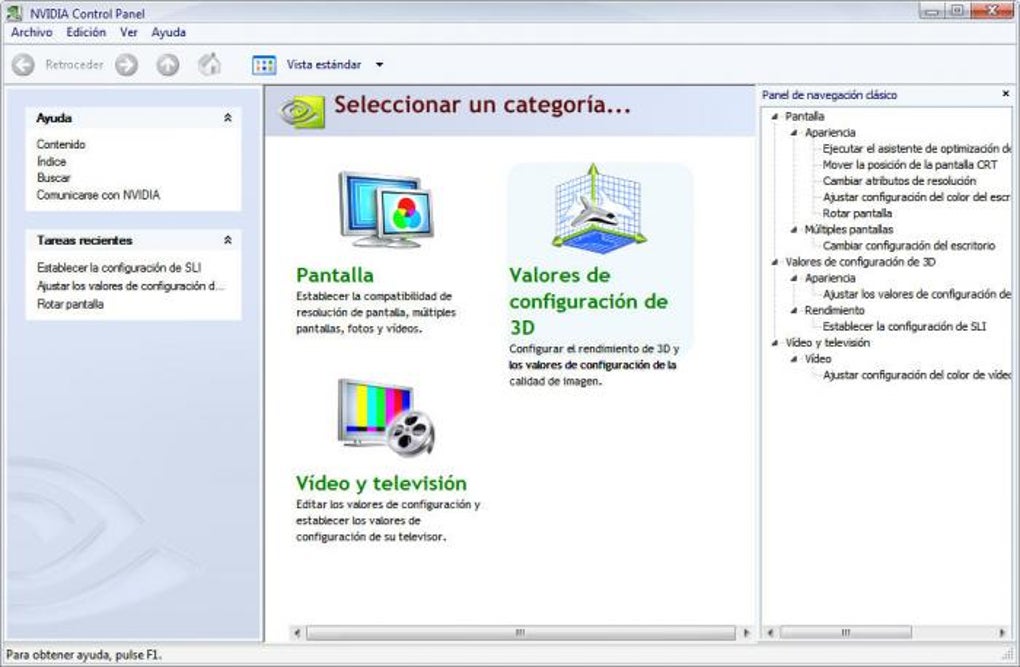The height and width of the screenshot is (667, 1020).
Task: Click the Comunicarse con NVIDIA link
Action: [98, 195]
